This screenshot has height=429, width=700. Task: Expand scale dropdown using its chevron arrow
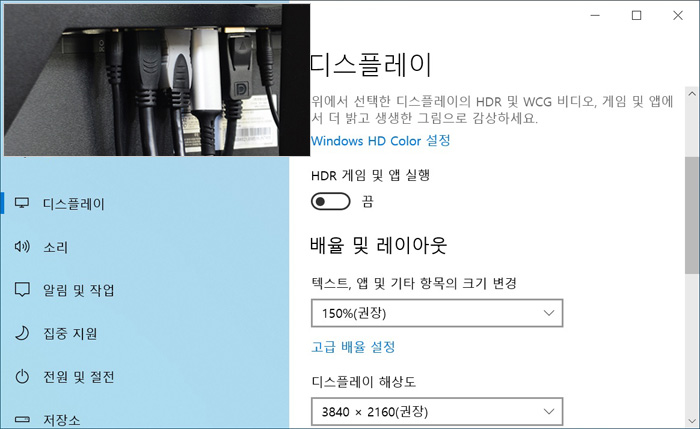(x=549, y=313)
